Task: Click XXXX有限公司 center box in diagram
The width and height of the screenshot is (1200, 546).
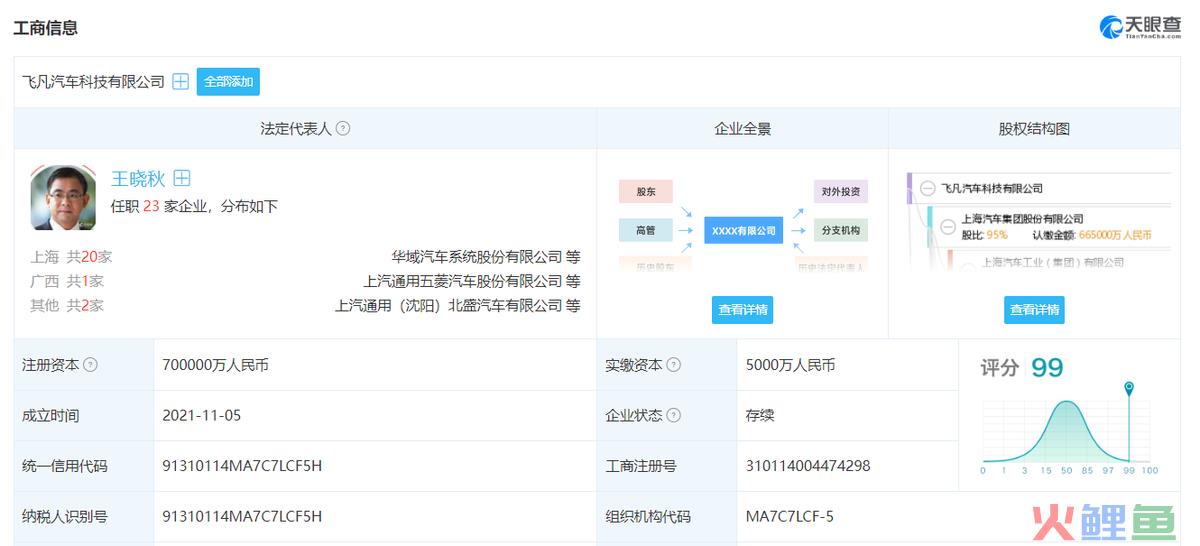Action: point(743,231)
